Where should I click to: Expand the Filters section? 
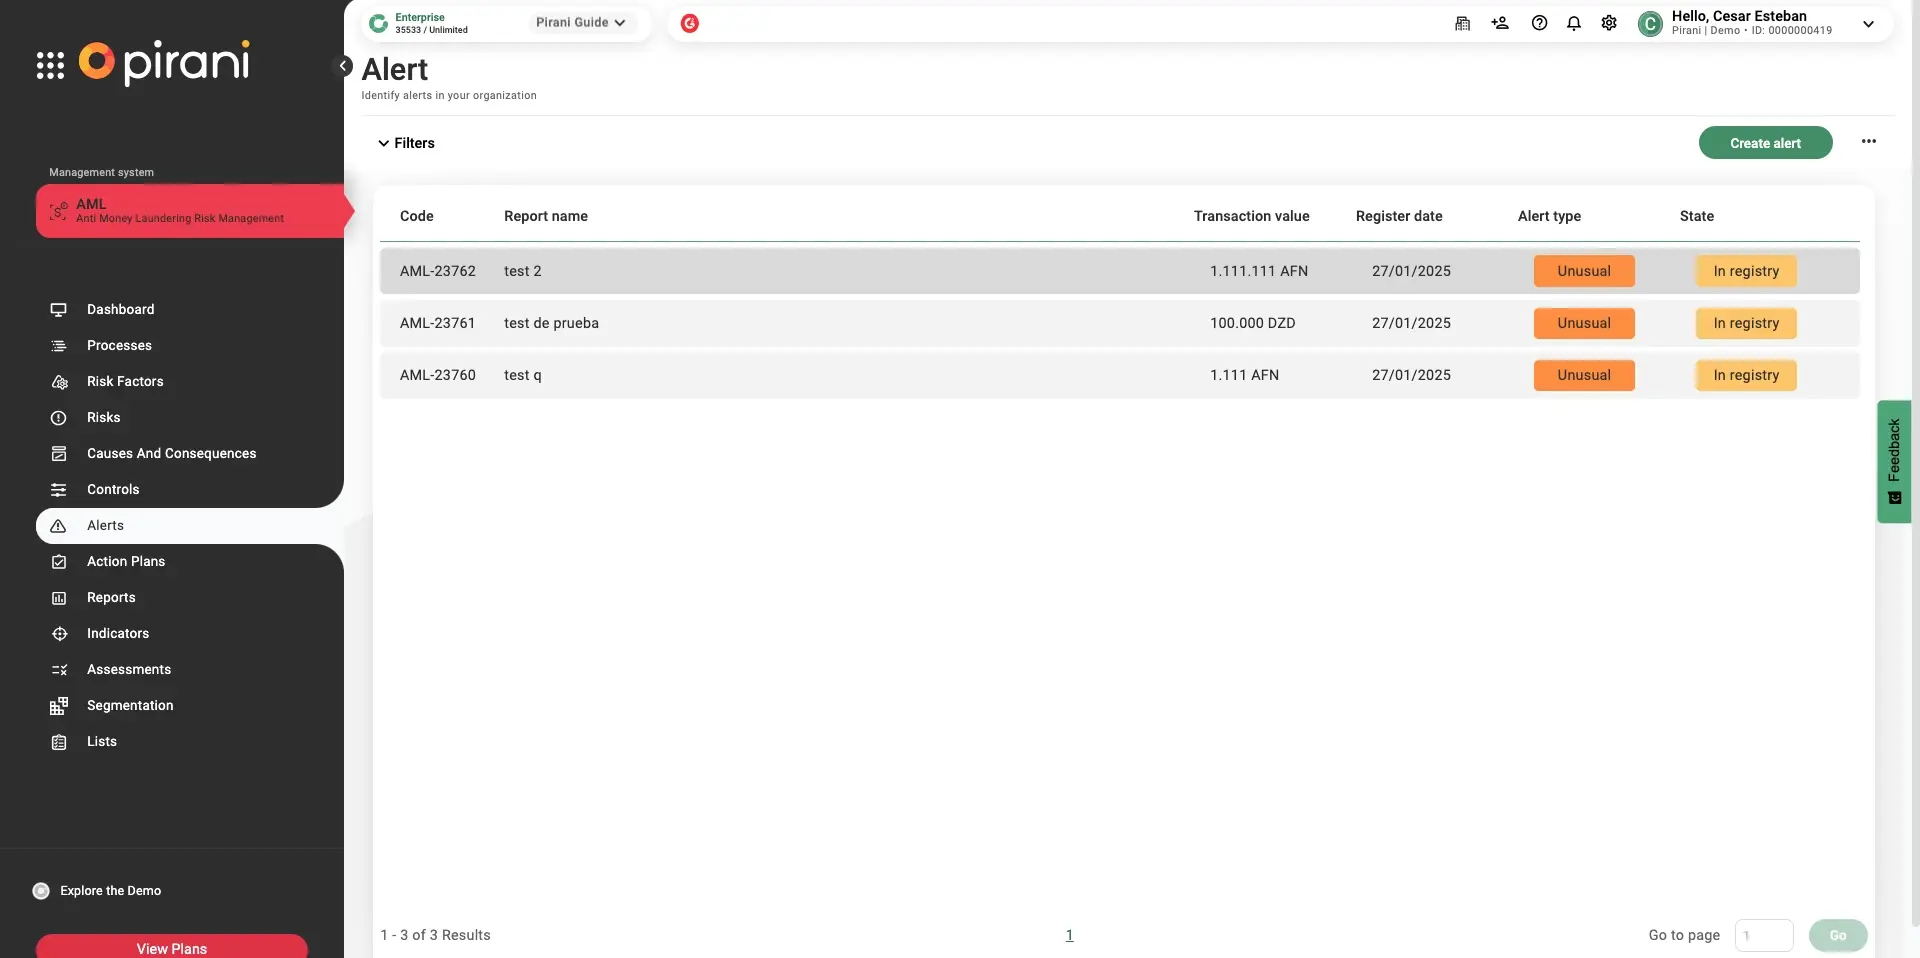coord(406,143)
